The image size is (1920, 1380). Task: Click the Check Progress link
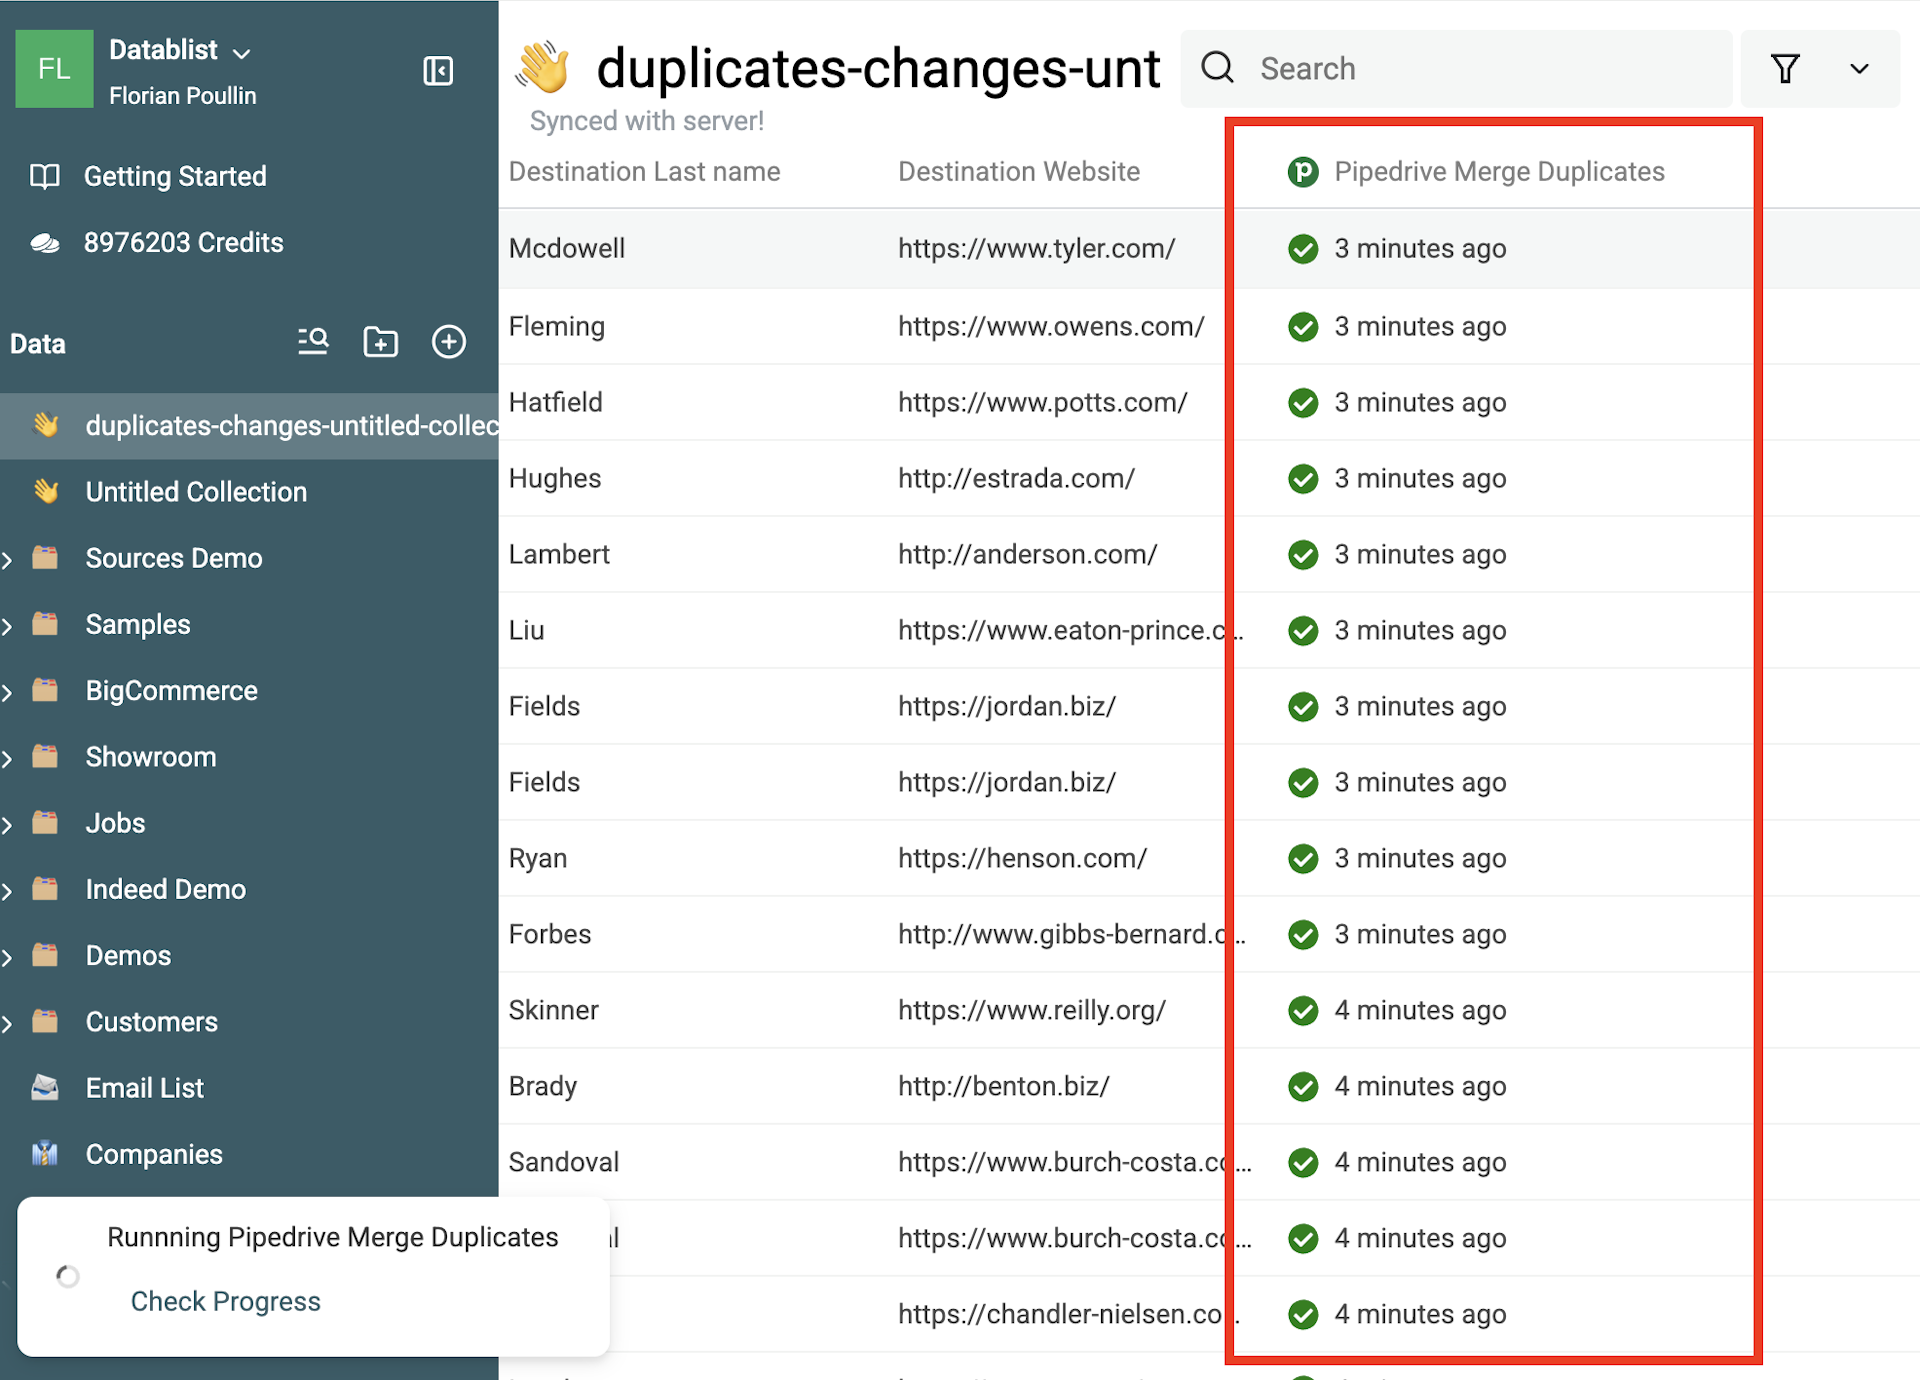pyautogui.click(x=226, y=1301)
